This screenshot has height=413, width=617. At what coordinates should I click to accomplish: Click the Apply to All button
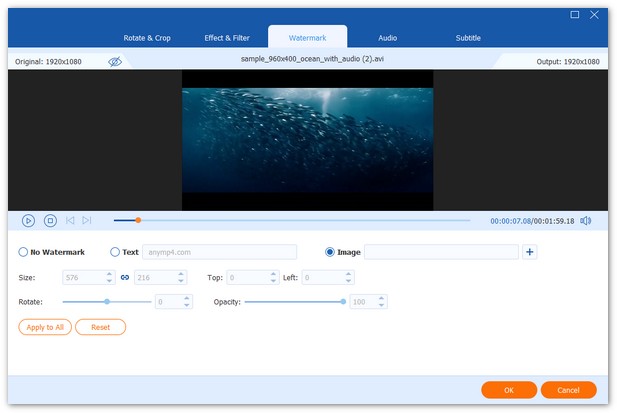pos(45,327)
